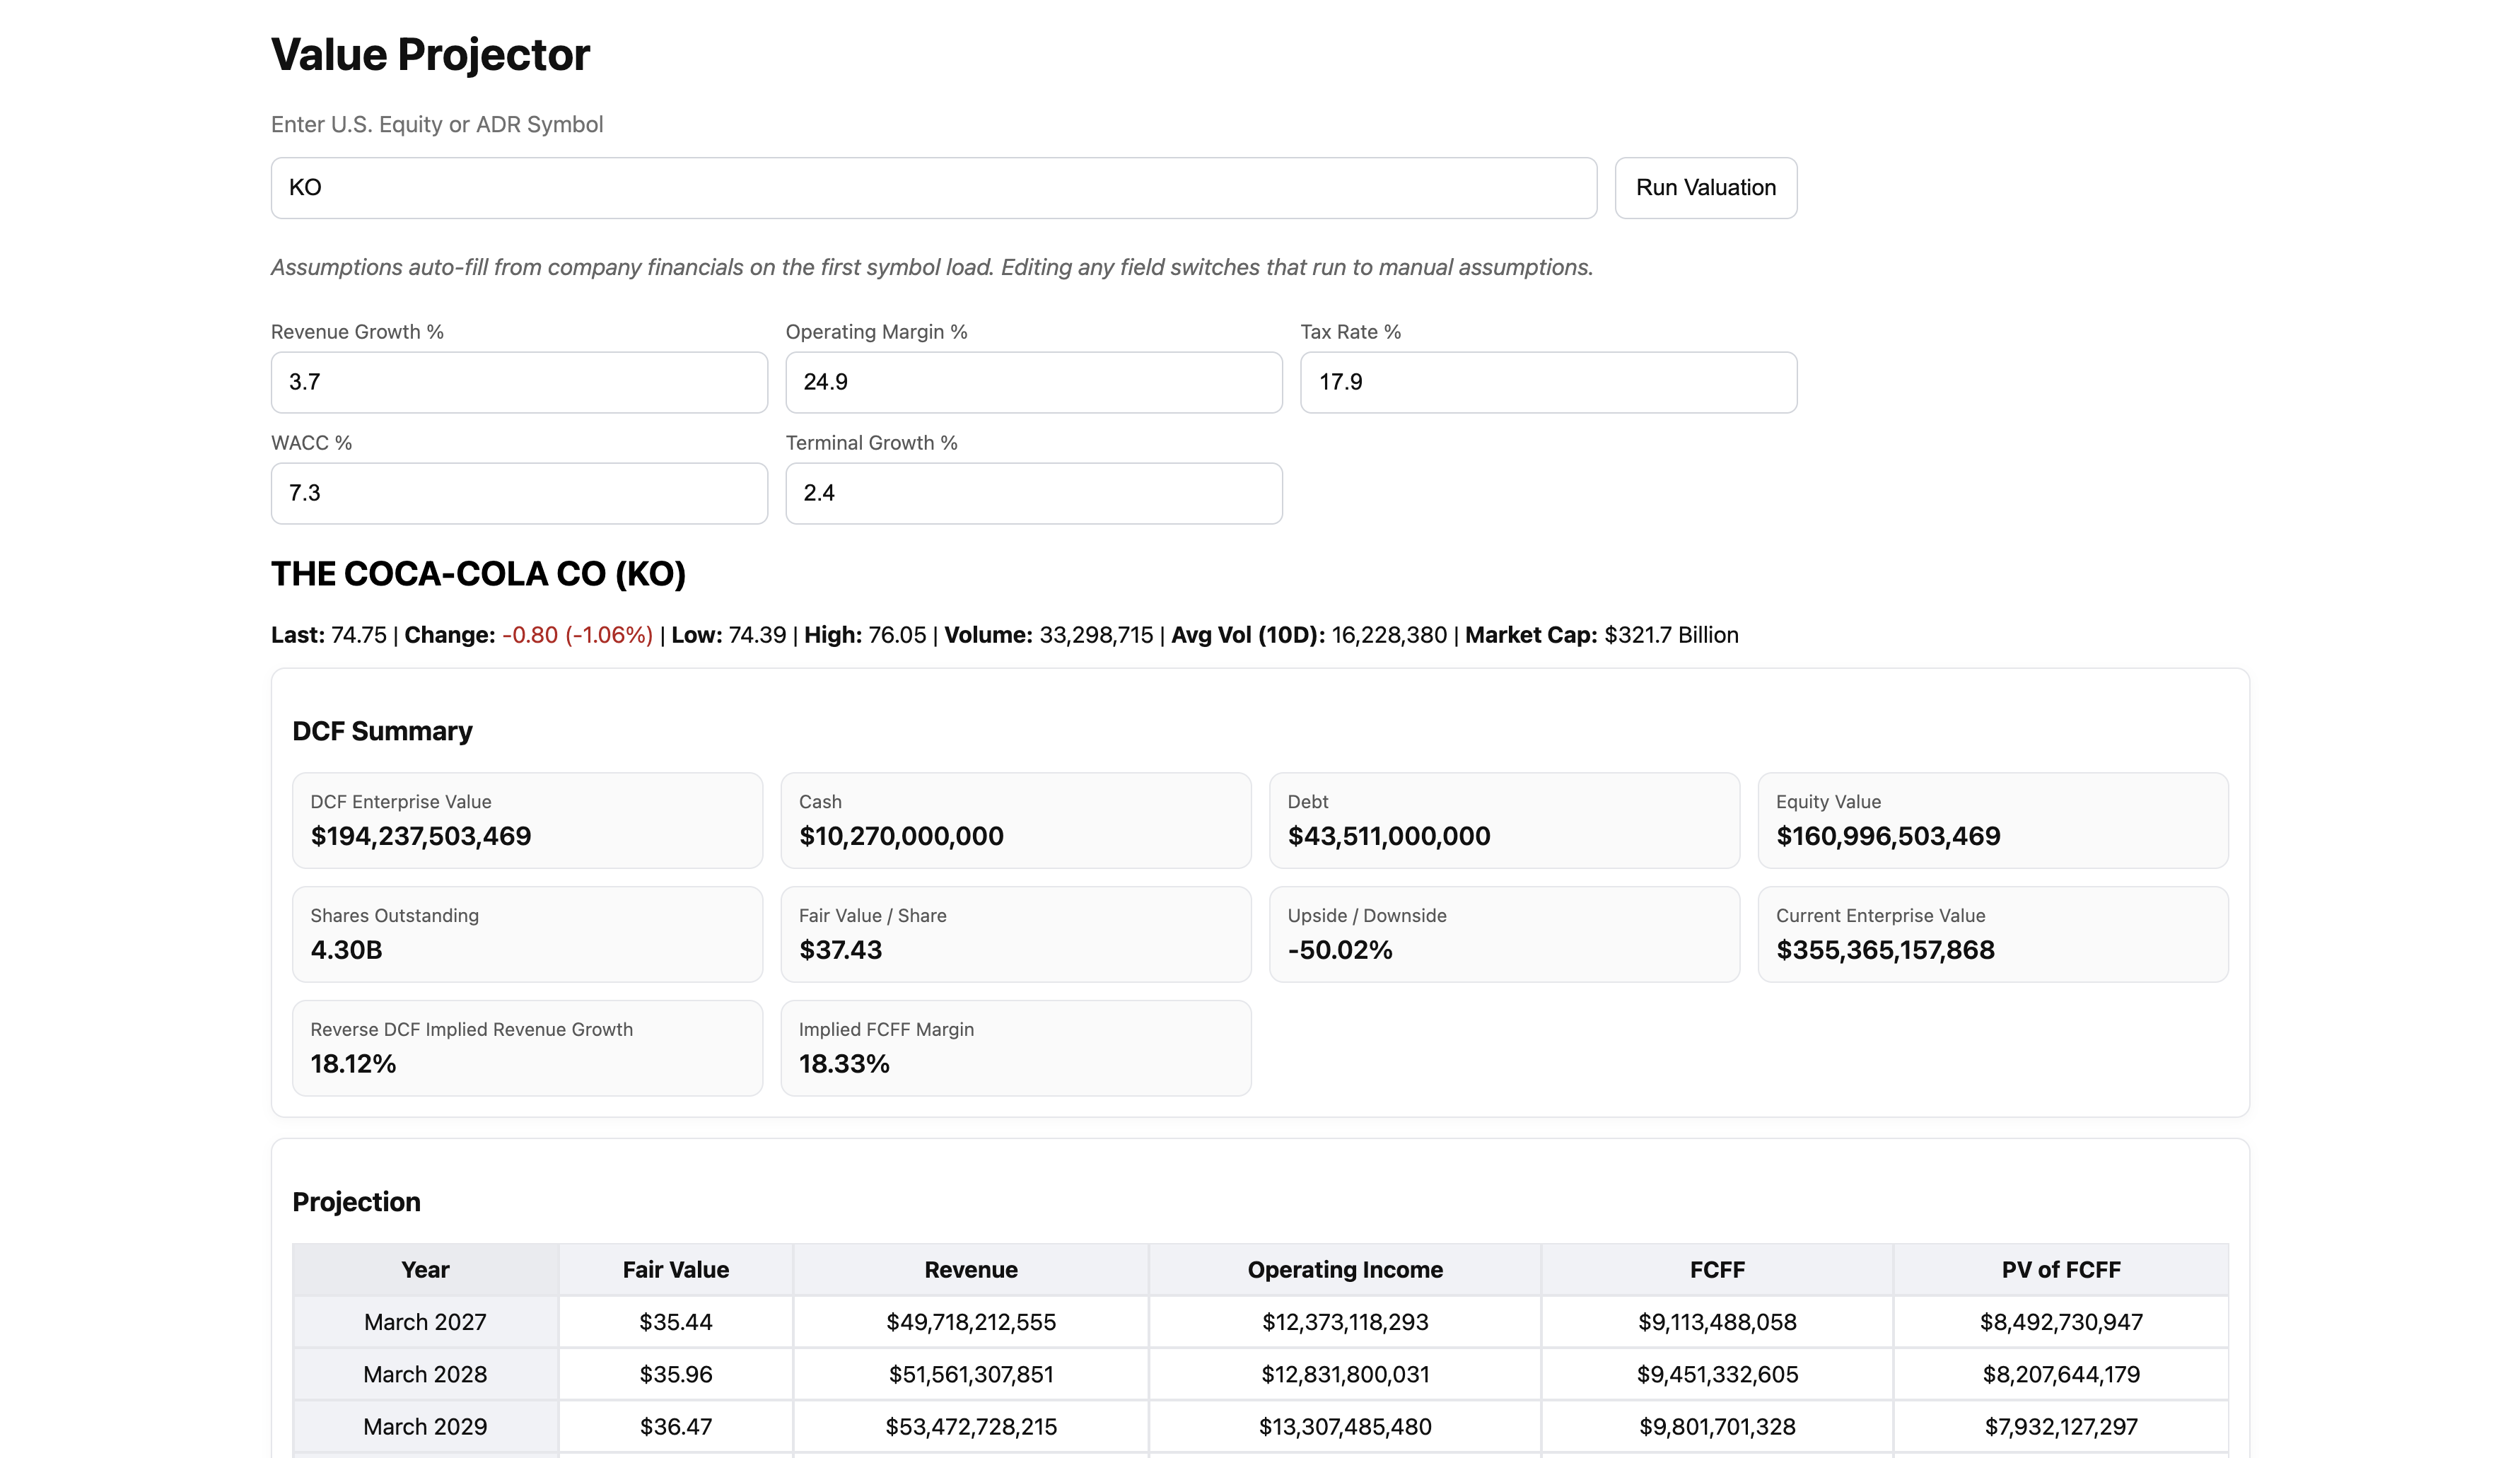Click the Year column header
Image resolution: width=2520 pixels, height=1458 pixels.
(425, 1270)
